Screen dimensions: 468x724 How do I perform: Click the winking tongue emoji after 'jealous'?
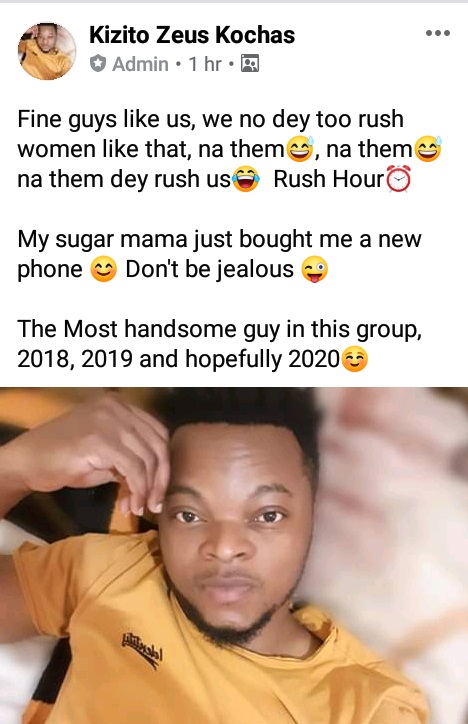point(315,269)
